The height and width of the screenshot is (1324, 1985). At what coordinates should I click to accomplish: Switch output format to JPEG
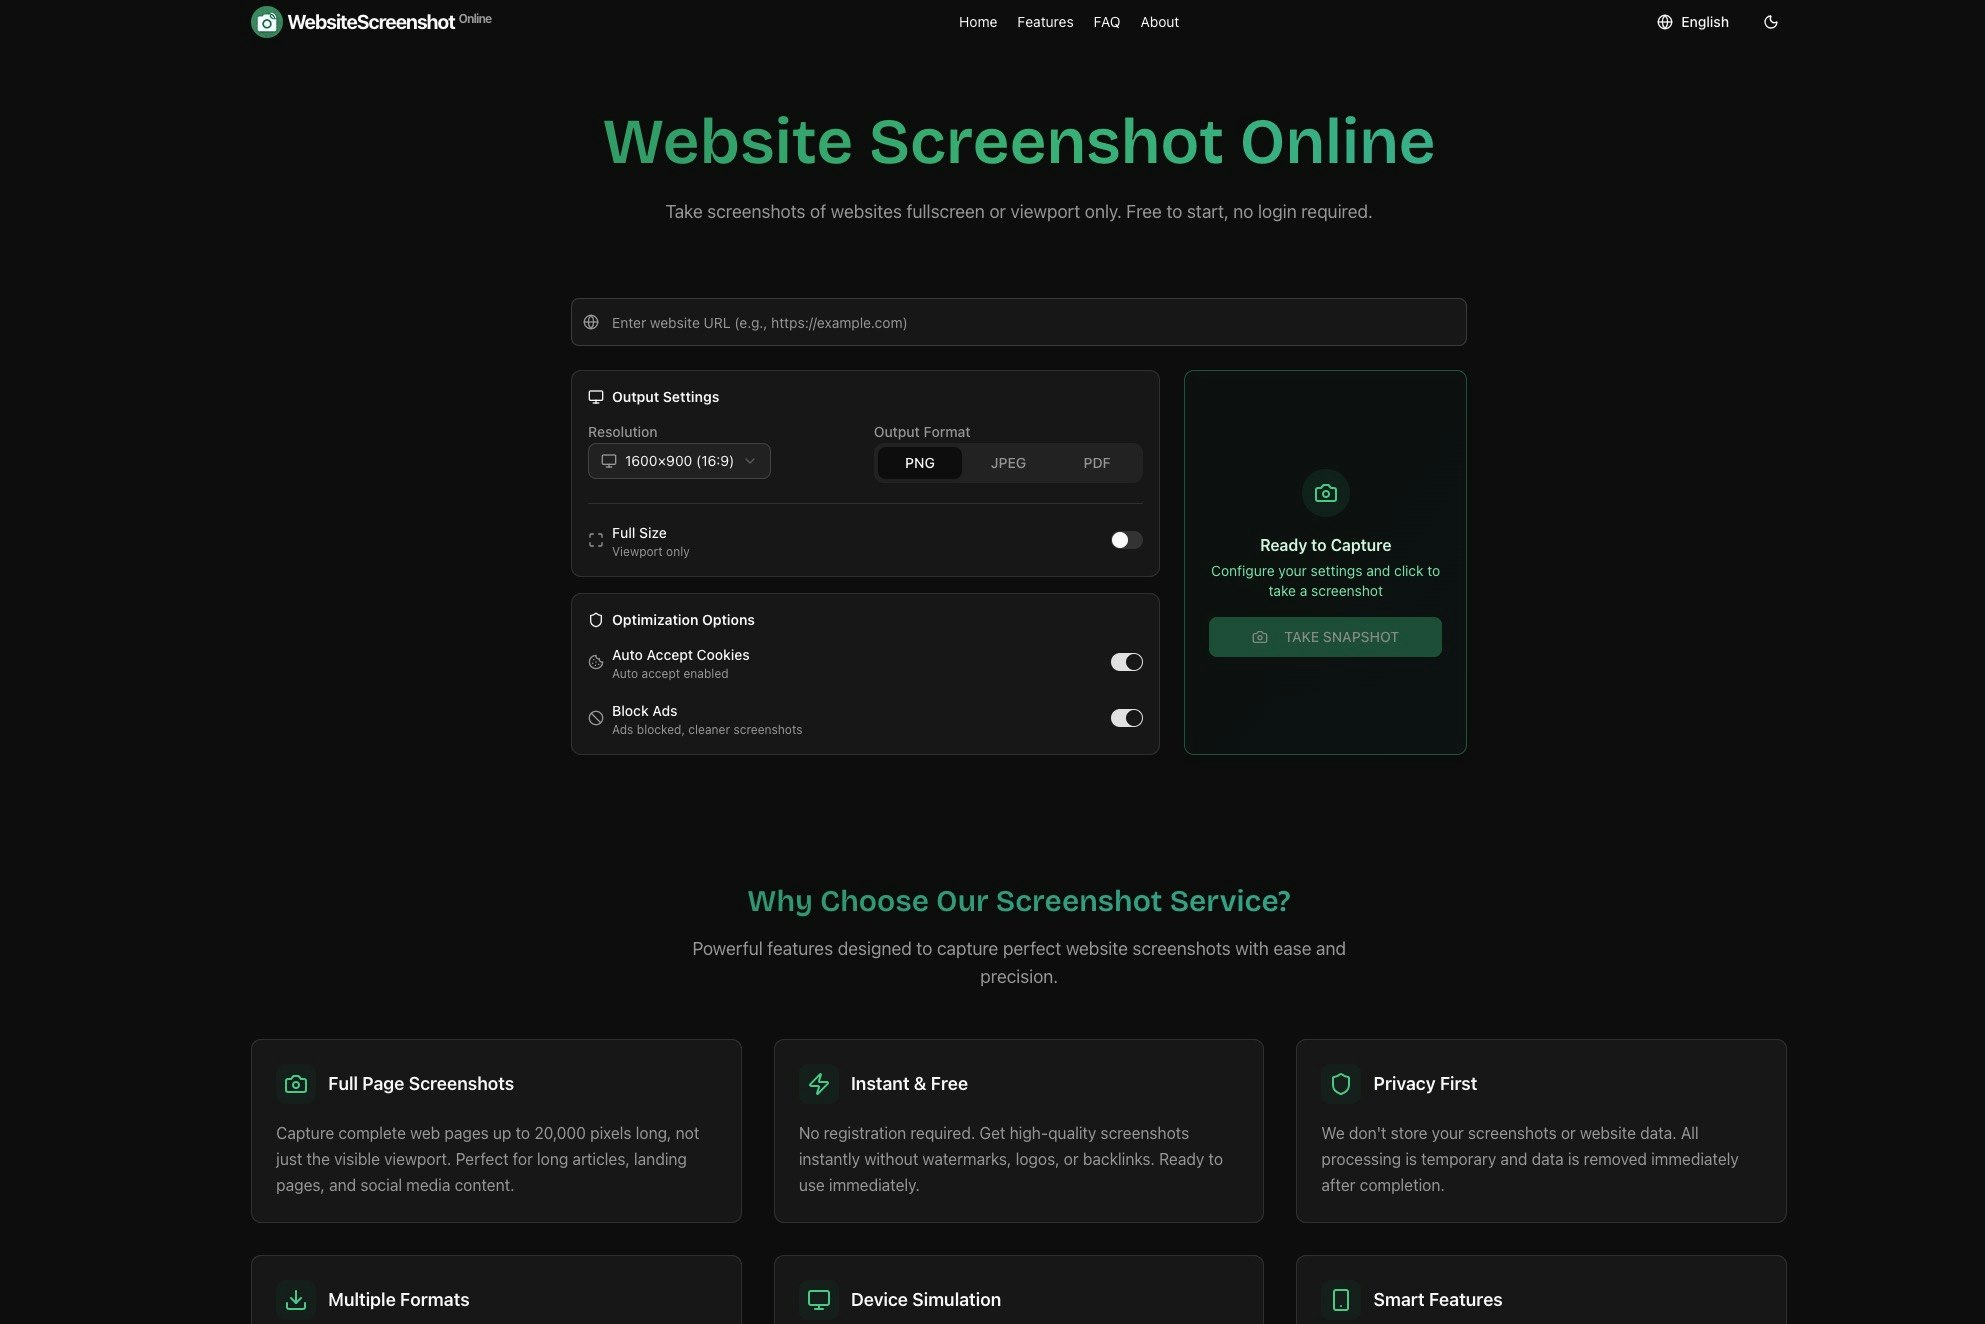coord(1007,463)
